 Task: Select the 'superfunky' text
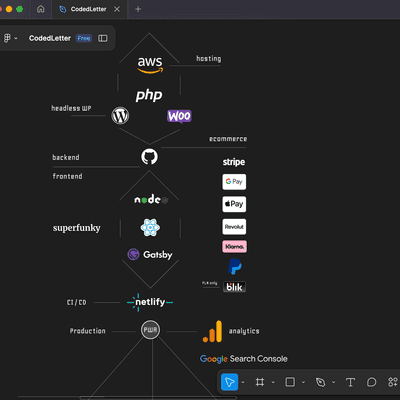(x=77, y=228)
